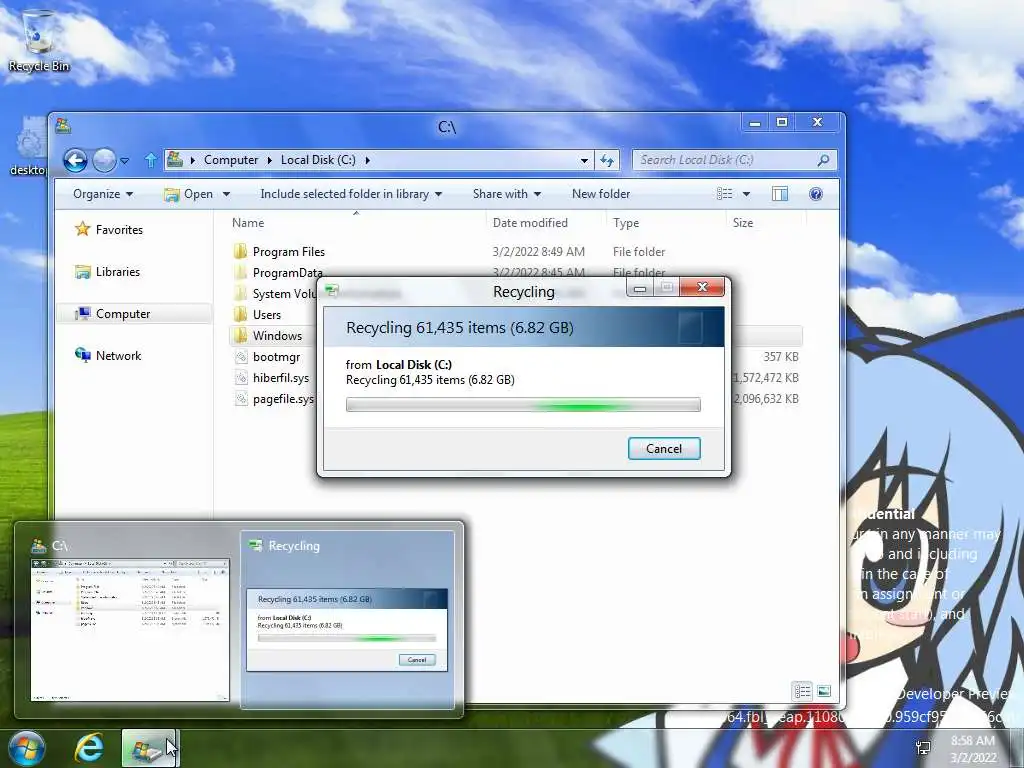Select Libraries in the navigation pane
The height and width of the screenshot is (768, 1024).
click(x=118, y=272)
